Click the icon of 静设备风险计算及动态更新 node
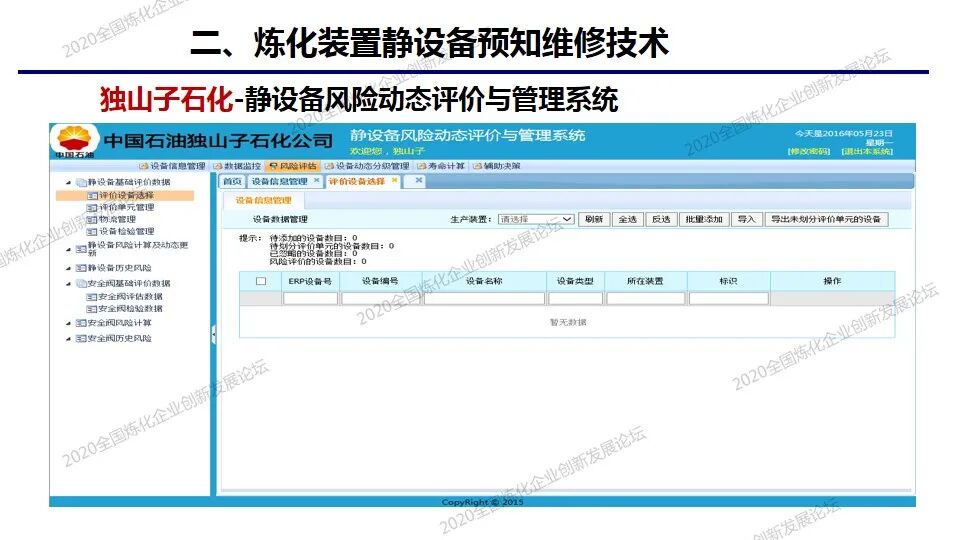This screenshot has width=960, height=540. [81, 249]
